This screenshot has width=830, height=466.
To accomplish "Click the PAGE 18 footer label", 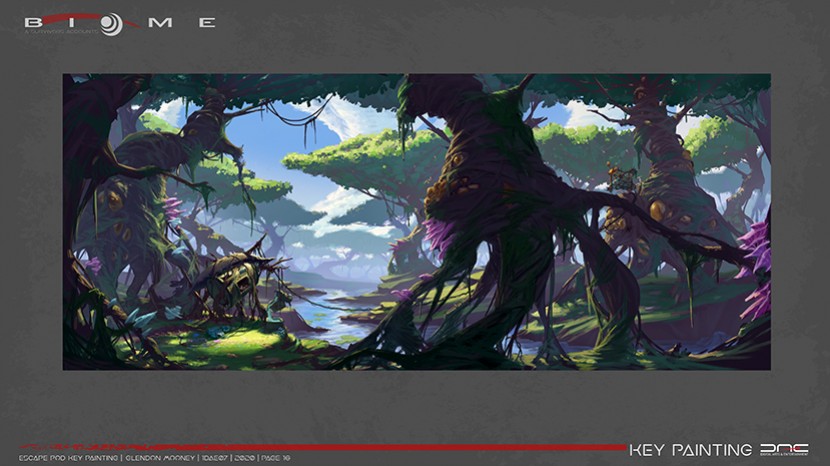I will pos(276,458).
